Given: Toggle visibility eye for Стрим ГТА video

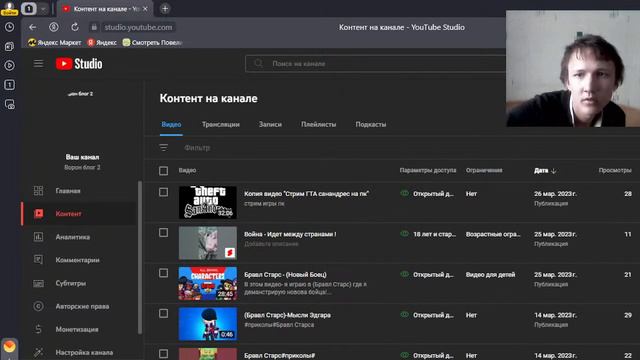Looking at the screenshot, I should (404, 193).
